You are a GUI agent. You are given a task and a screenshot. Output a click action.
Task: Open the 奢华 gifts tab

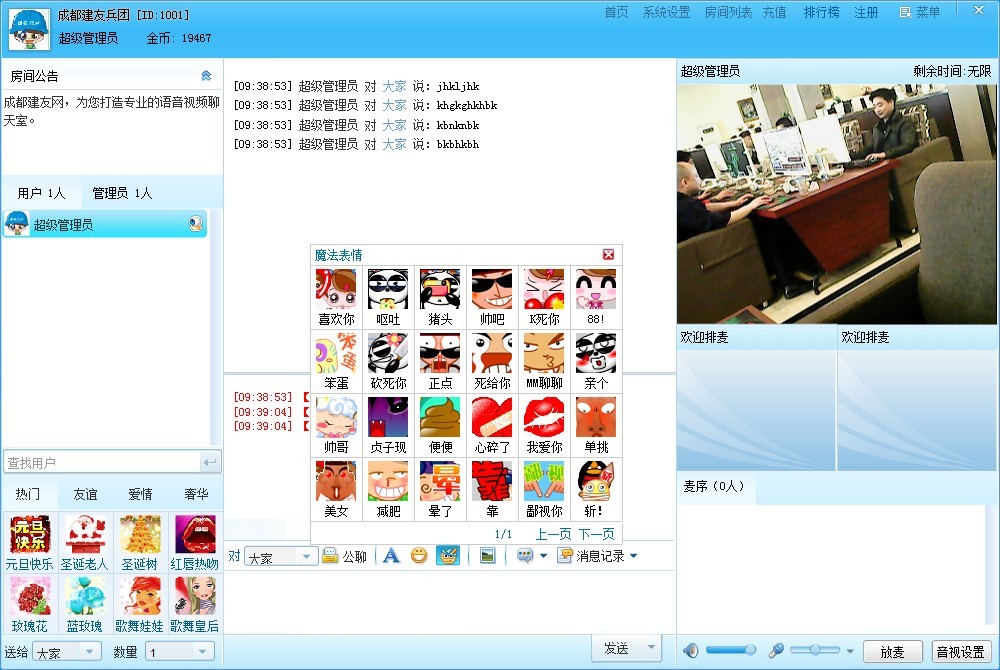pyautogui.click(x=196, y=494)
